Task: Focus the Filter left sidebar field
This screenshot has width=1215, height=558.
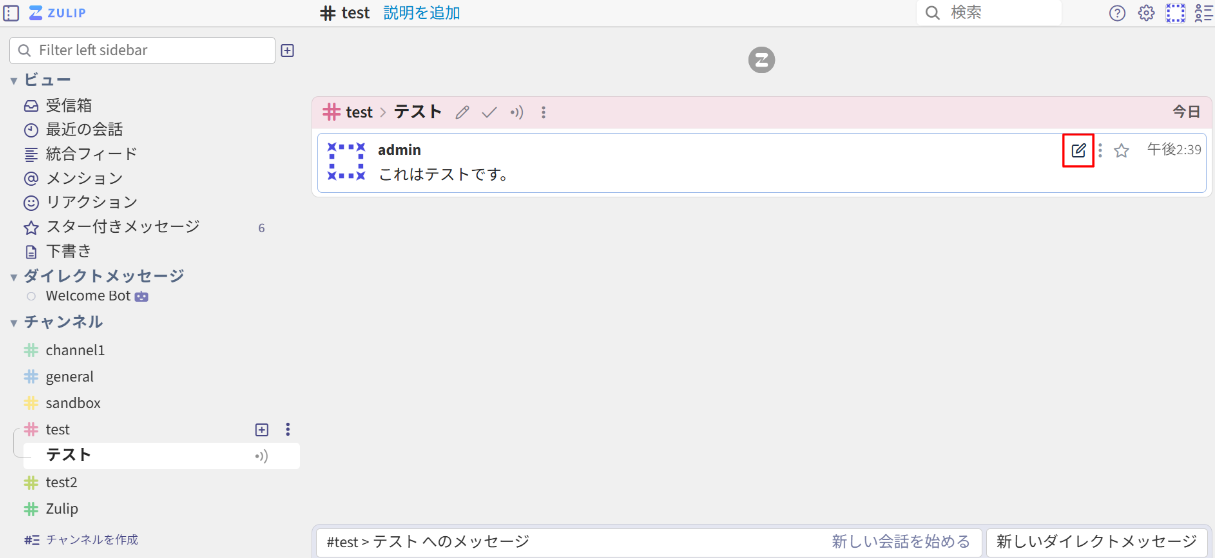Action: click(142, 50)
